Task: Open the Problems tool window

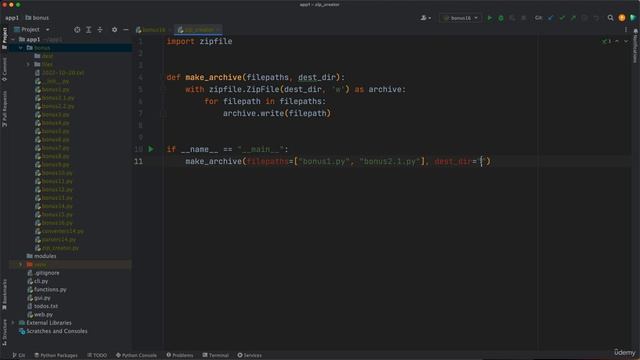Action: [x=180, y=356]
